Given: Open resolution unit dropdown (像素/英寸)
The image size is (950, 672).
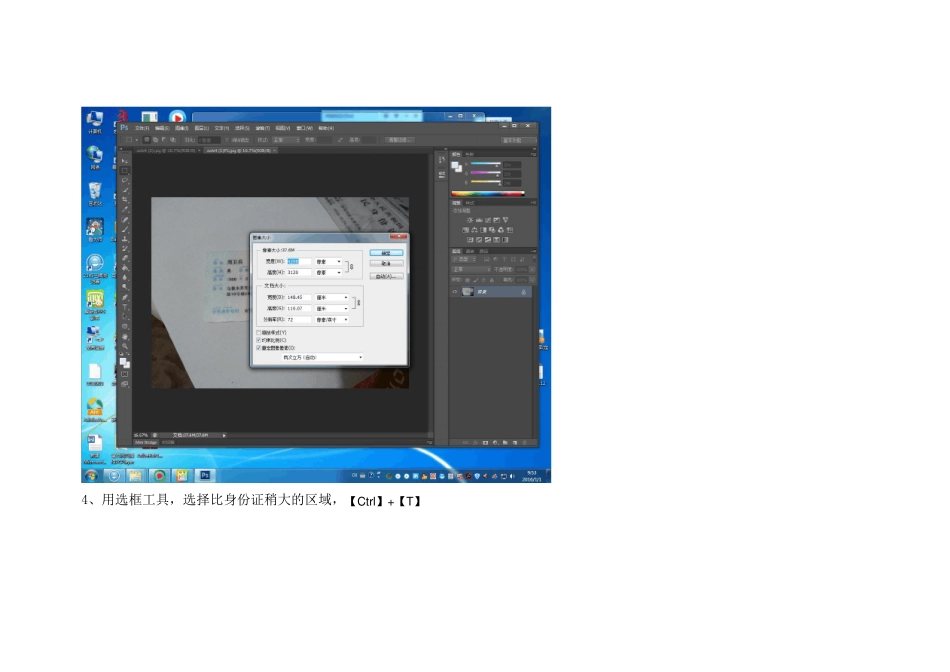Looking at the screenshot, I should point(332,319).
